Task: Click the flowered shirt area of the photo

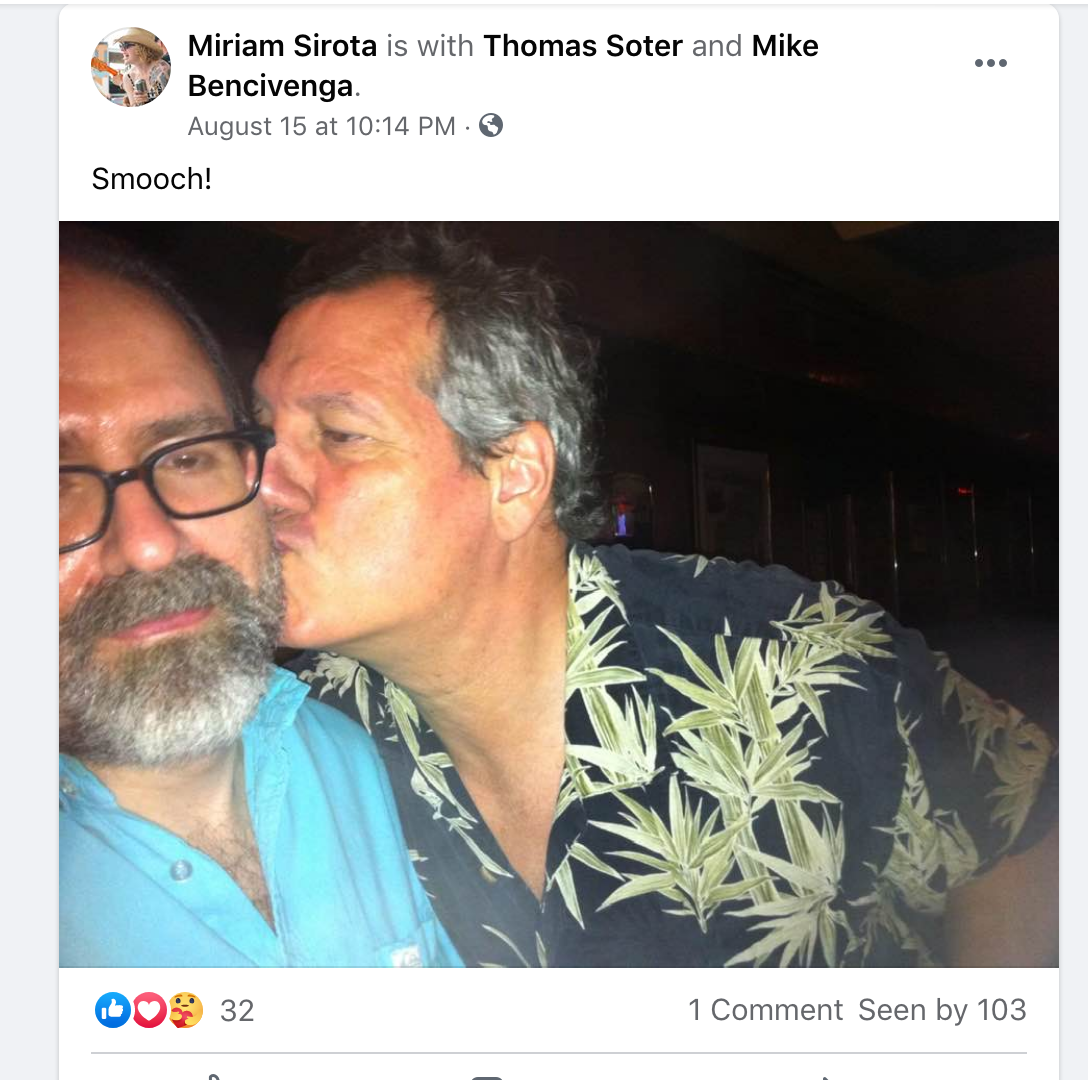Action: coord(729,763)
